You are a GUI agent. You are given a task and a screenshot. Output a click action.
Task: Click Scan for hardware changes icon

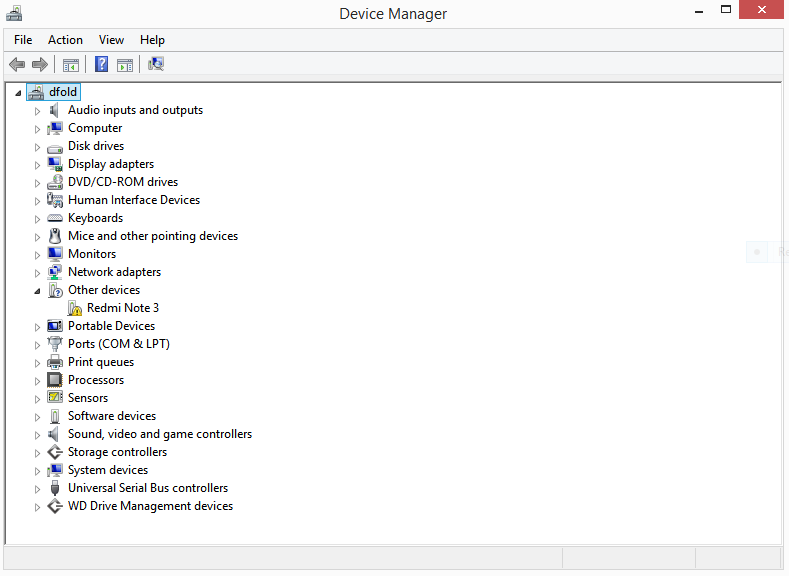(x=155, y=65)
